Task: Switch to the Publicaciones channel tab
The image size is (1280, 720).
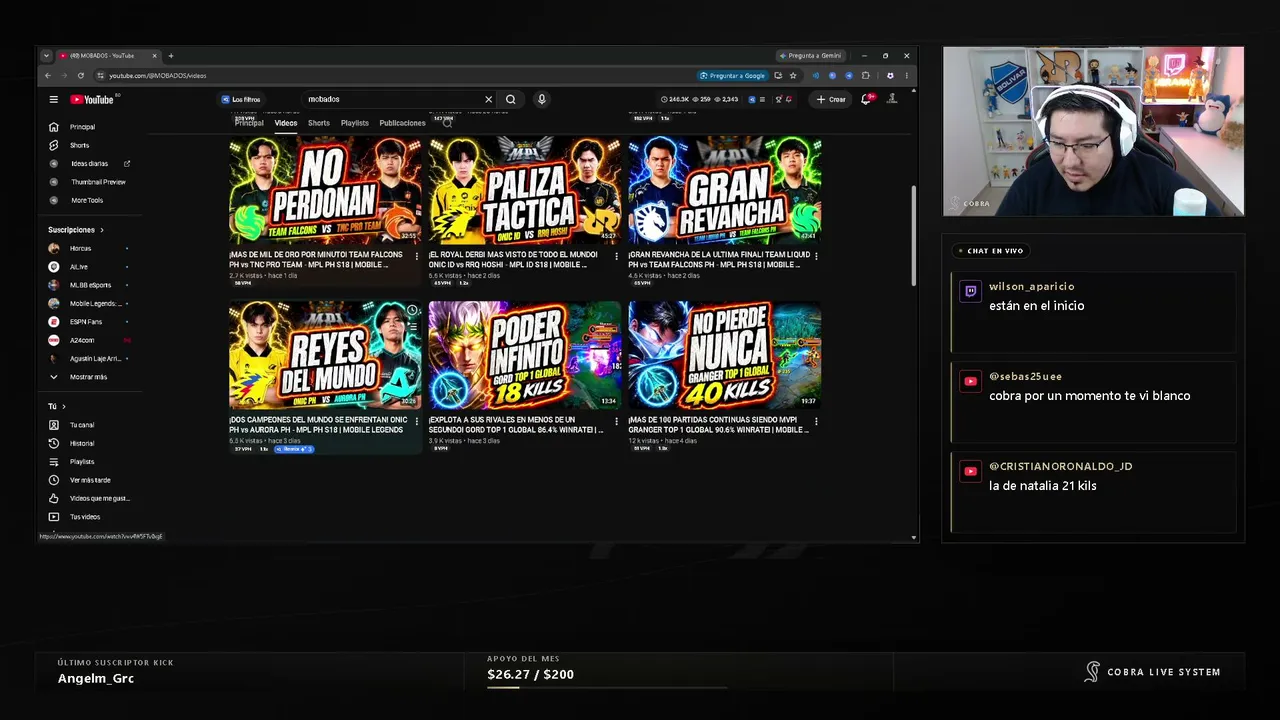Action: 402,123
